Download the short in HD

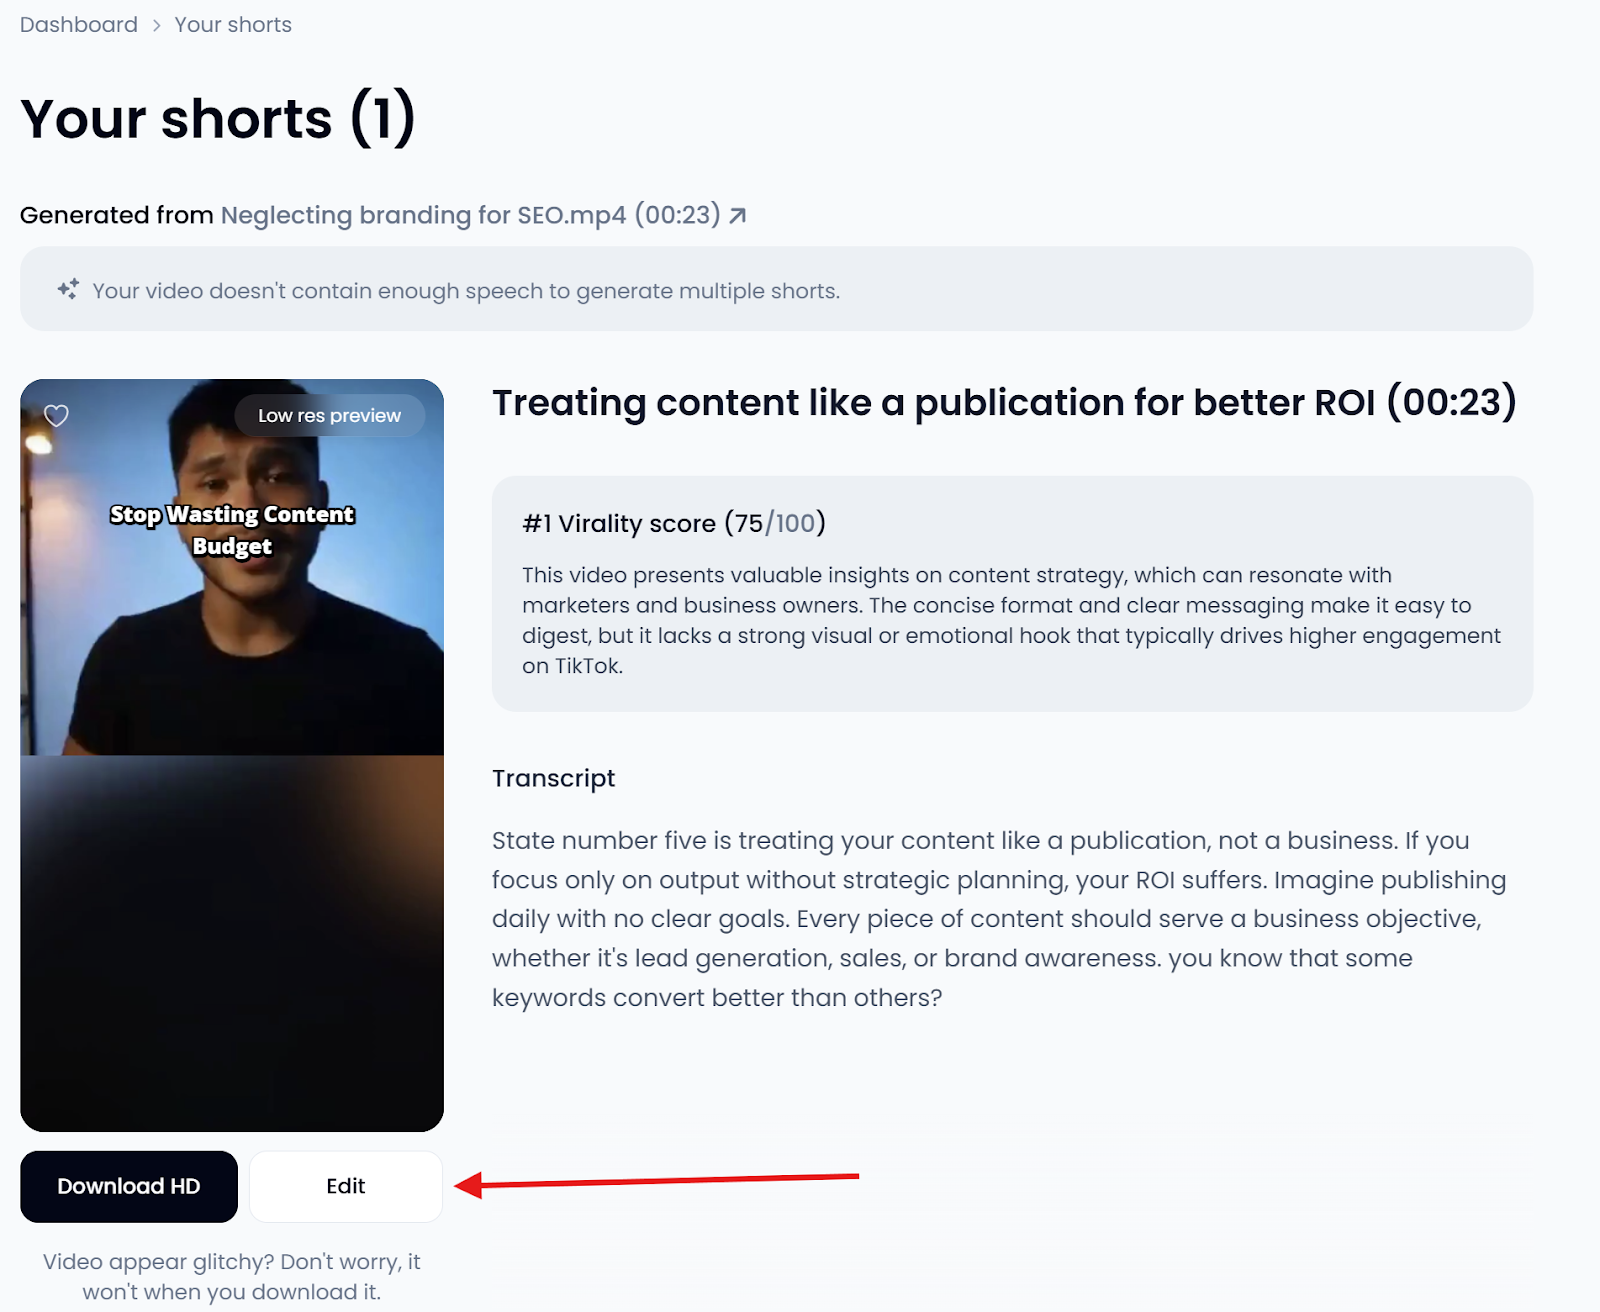coord(129,1186)
